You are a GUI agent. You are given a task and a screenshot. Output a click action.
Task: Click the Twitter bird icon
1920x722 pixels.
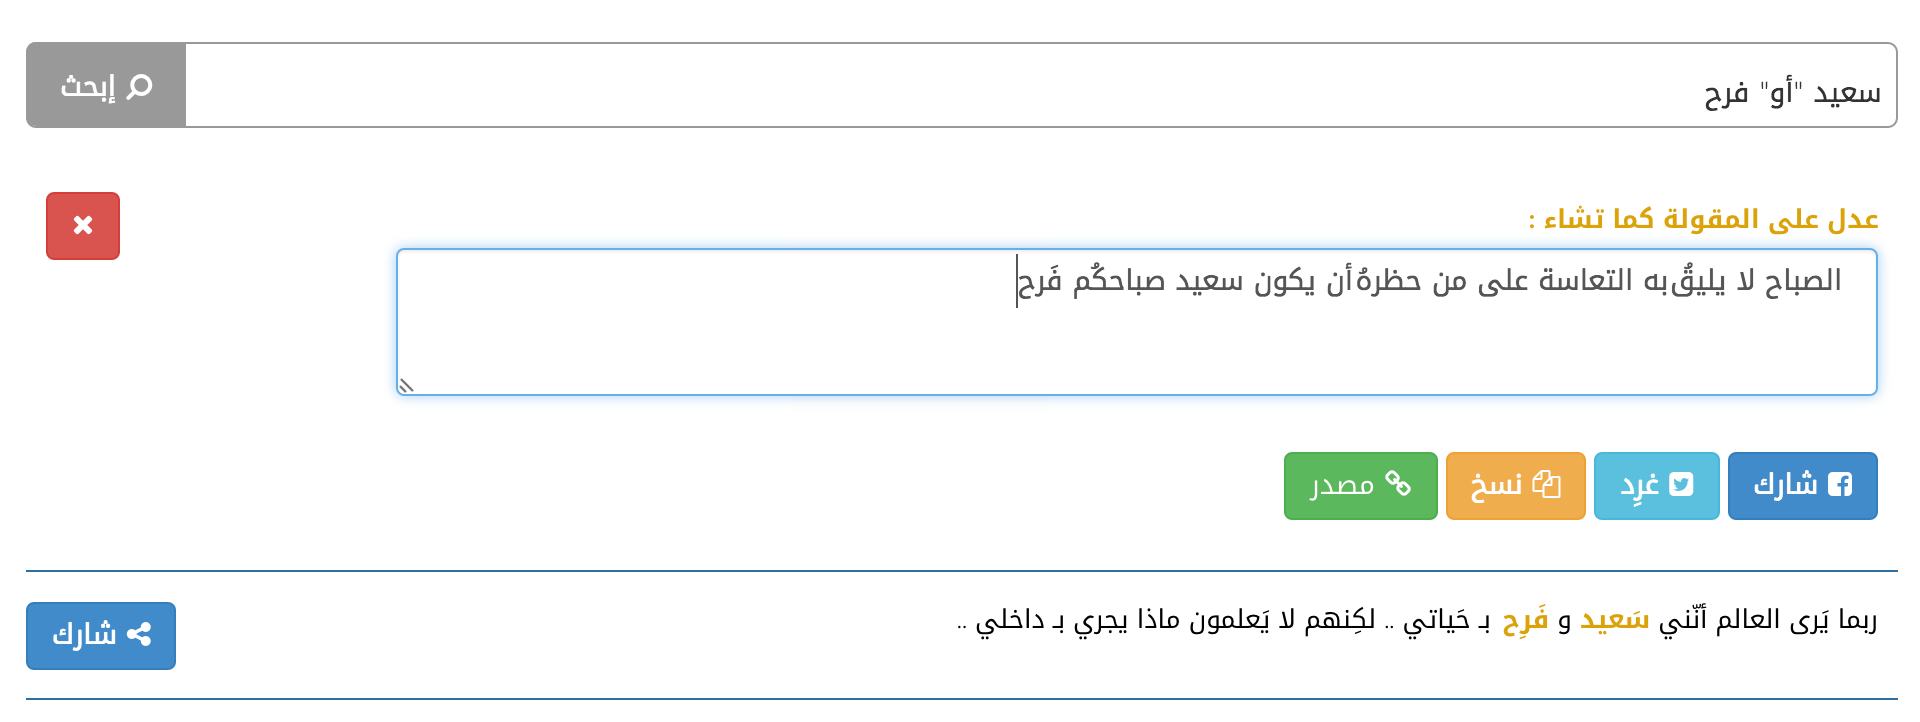click(x=1682, y=485)
